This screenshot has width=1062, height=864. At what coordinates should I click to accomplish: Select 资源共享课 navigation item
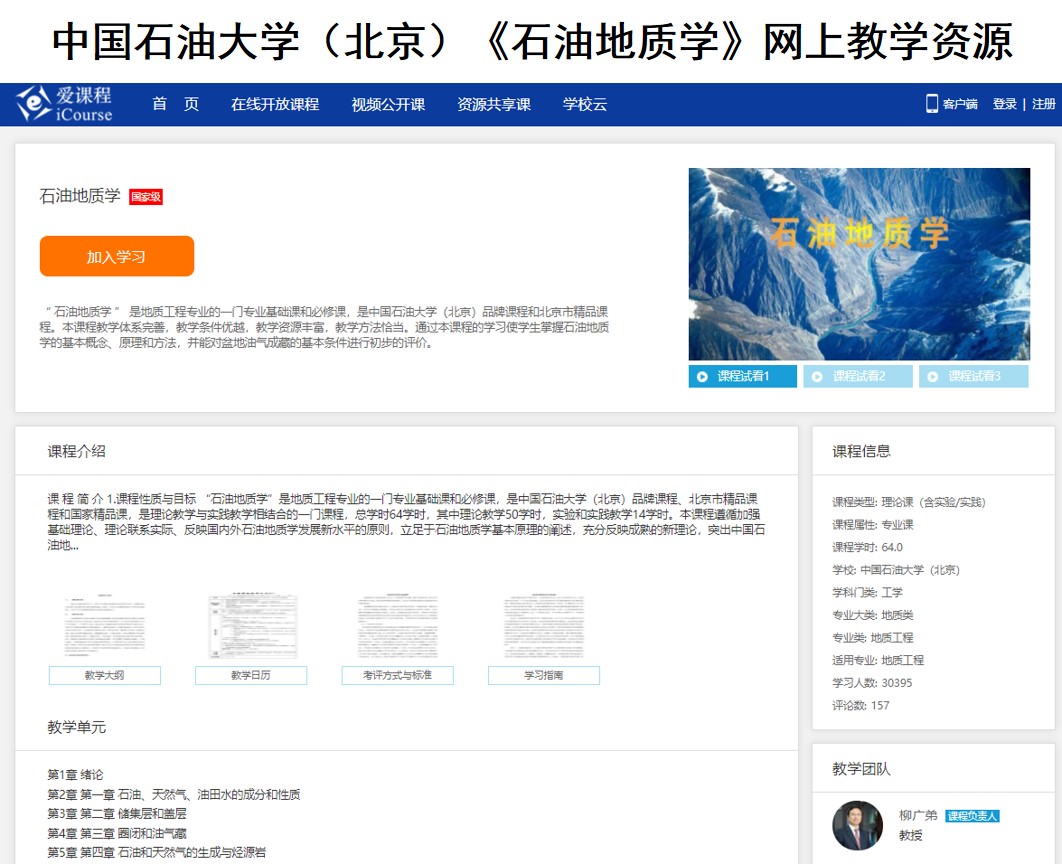click(494, 104)
